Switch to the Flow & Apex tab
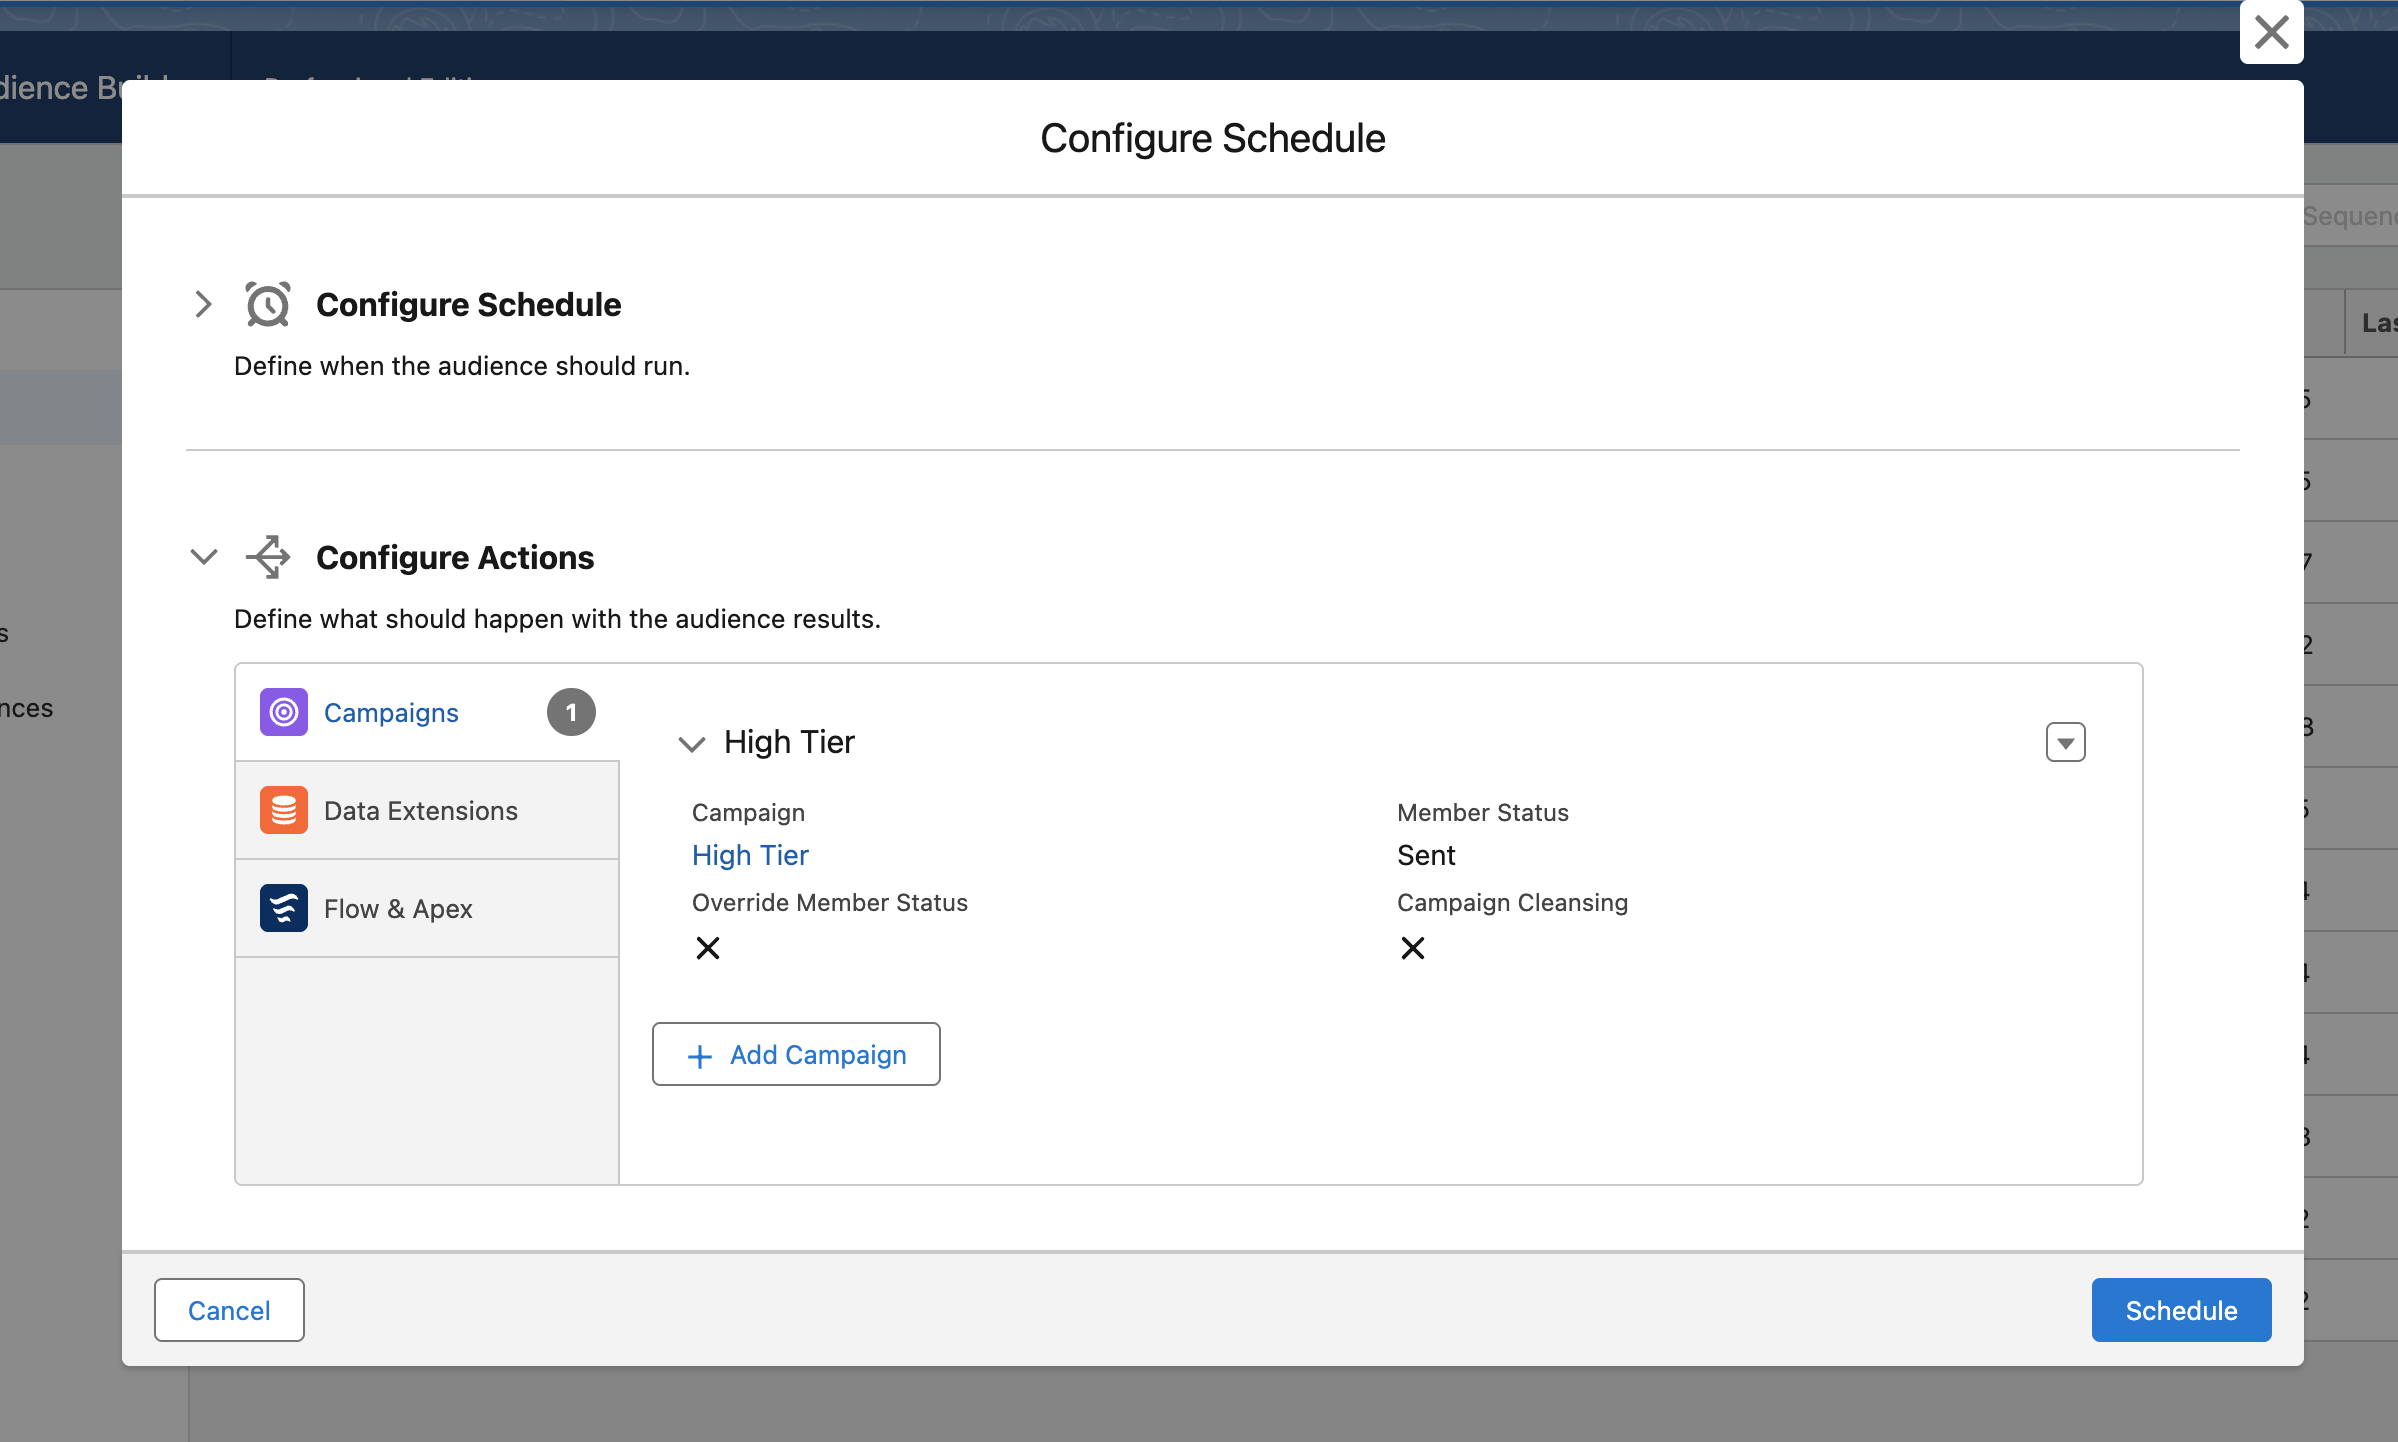The image size is (2398, 1442). (398, 909)
